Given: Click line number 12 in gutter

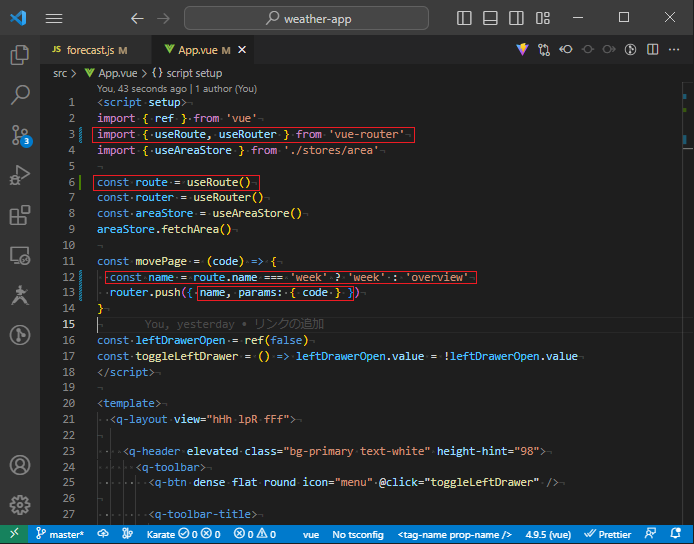Looking at the screenshot, I should [69, 277].
